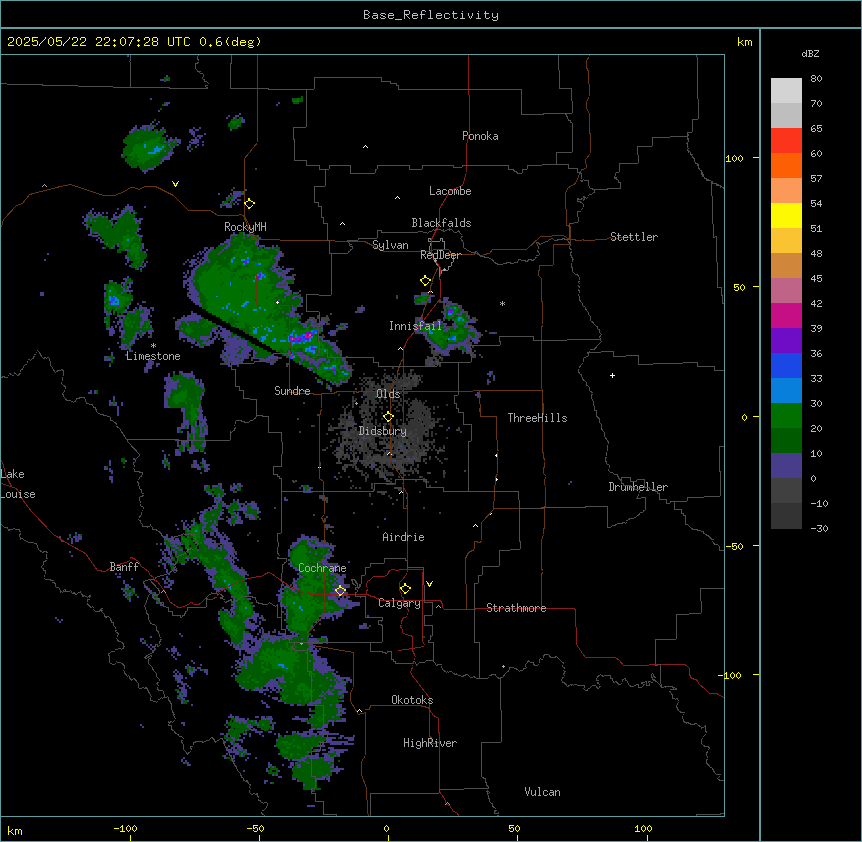This screenshot has height=842, width=862.
Task: Click the Base_Reflectivity title text
Action: 431,15
